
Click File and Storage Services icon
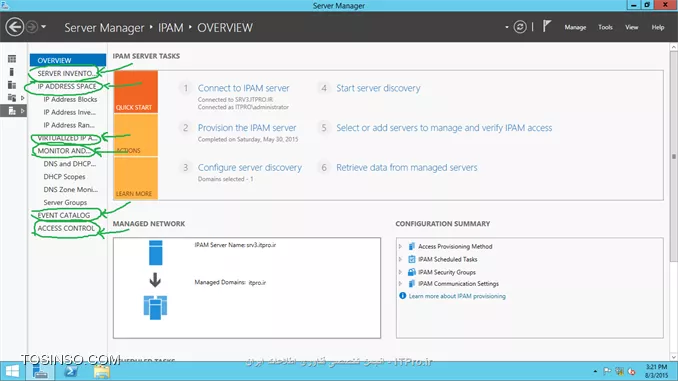coord(12,98)
